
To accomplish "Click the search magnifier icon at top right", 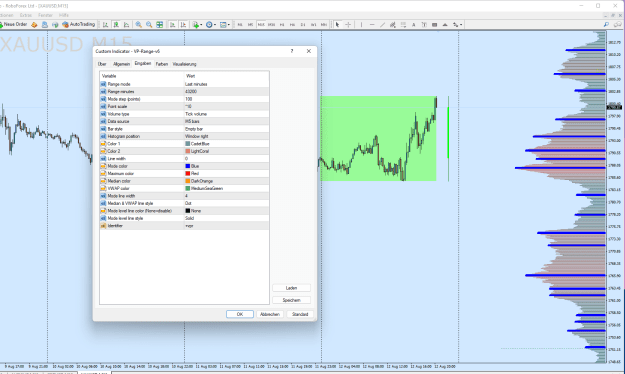I will tap(606, 25).
